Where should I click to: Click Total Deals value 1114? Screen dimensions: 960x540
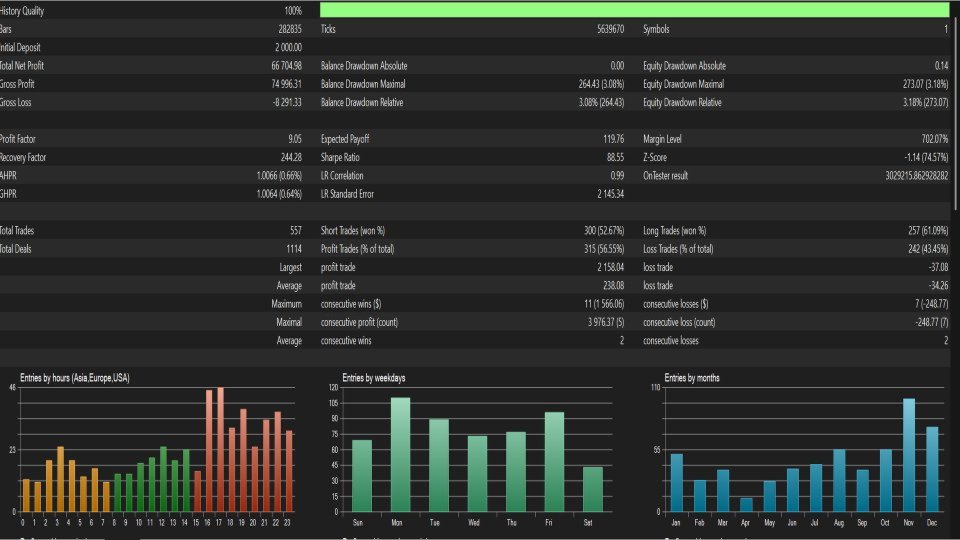coord(294,249)
